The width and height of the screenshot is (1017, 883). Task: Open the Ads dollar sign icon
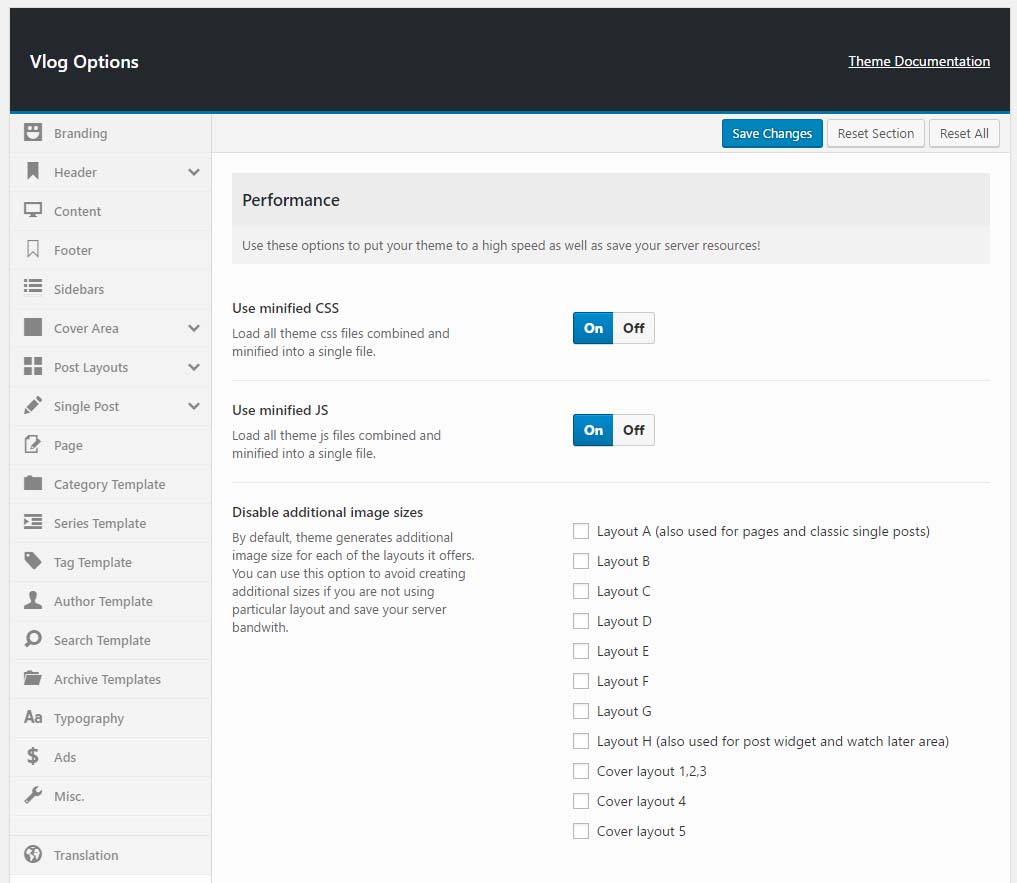[31, 757]
